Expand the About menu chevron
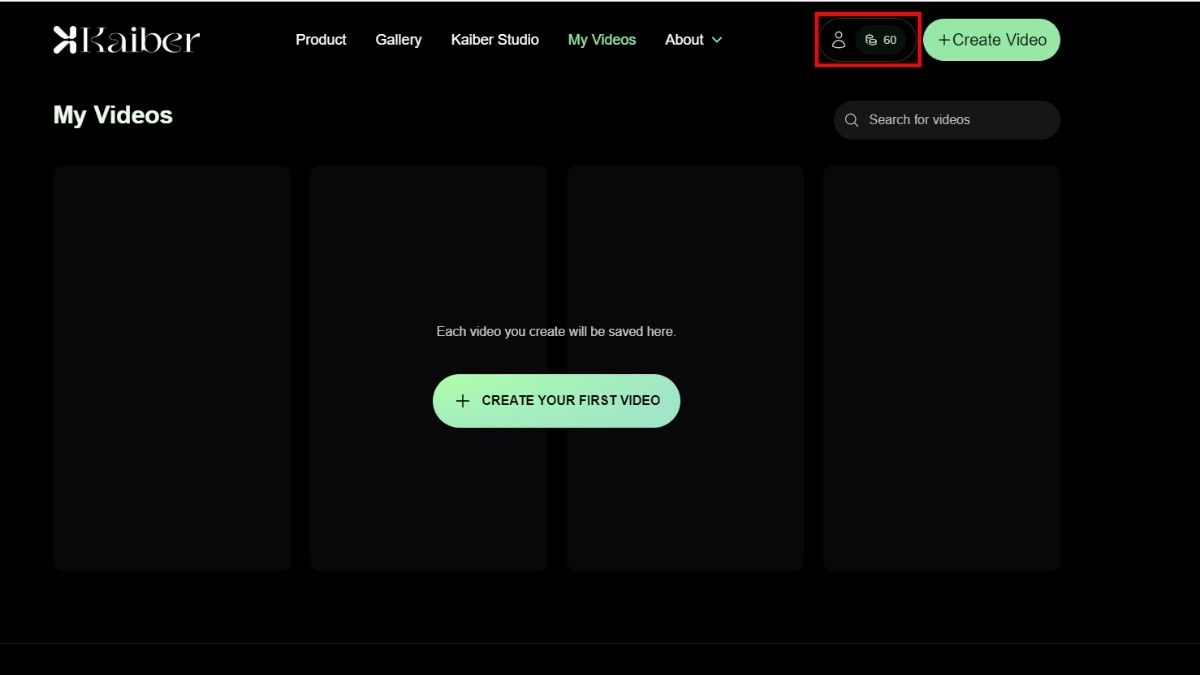 click(x=717, y=40)
